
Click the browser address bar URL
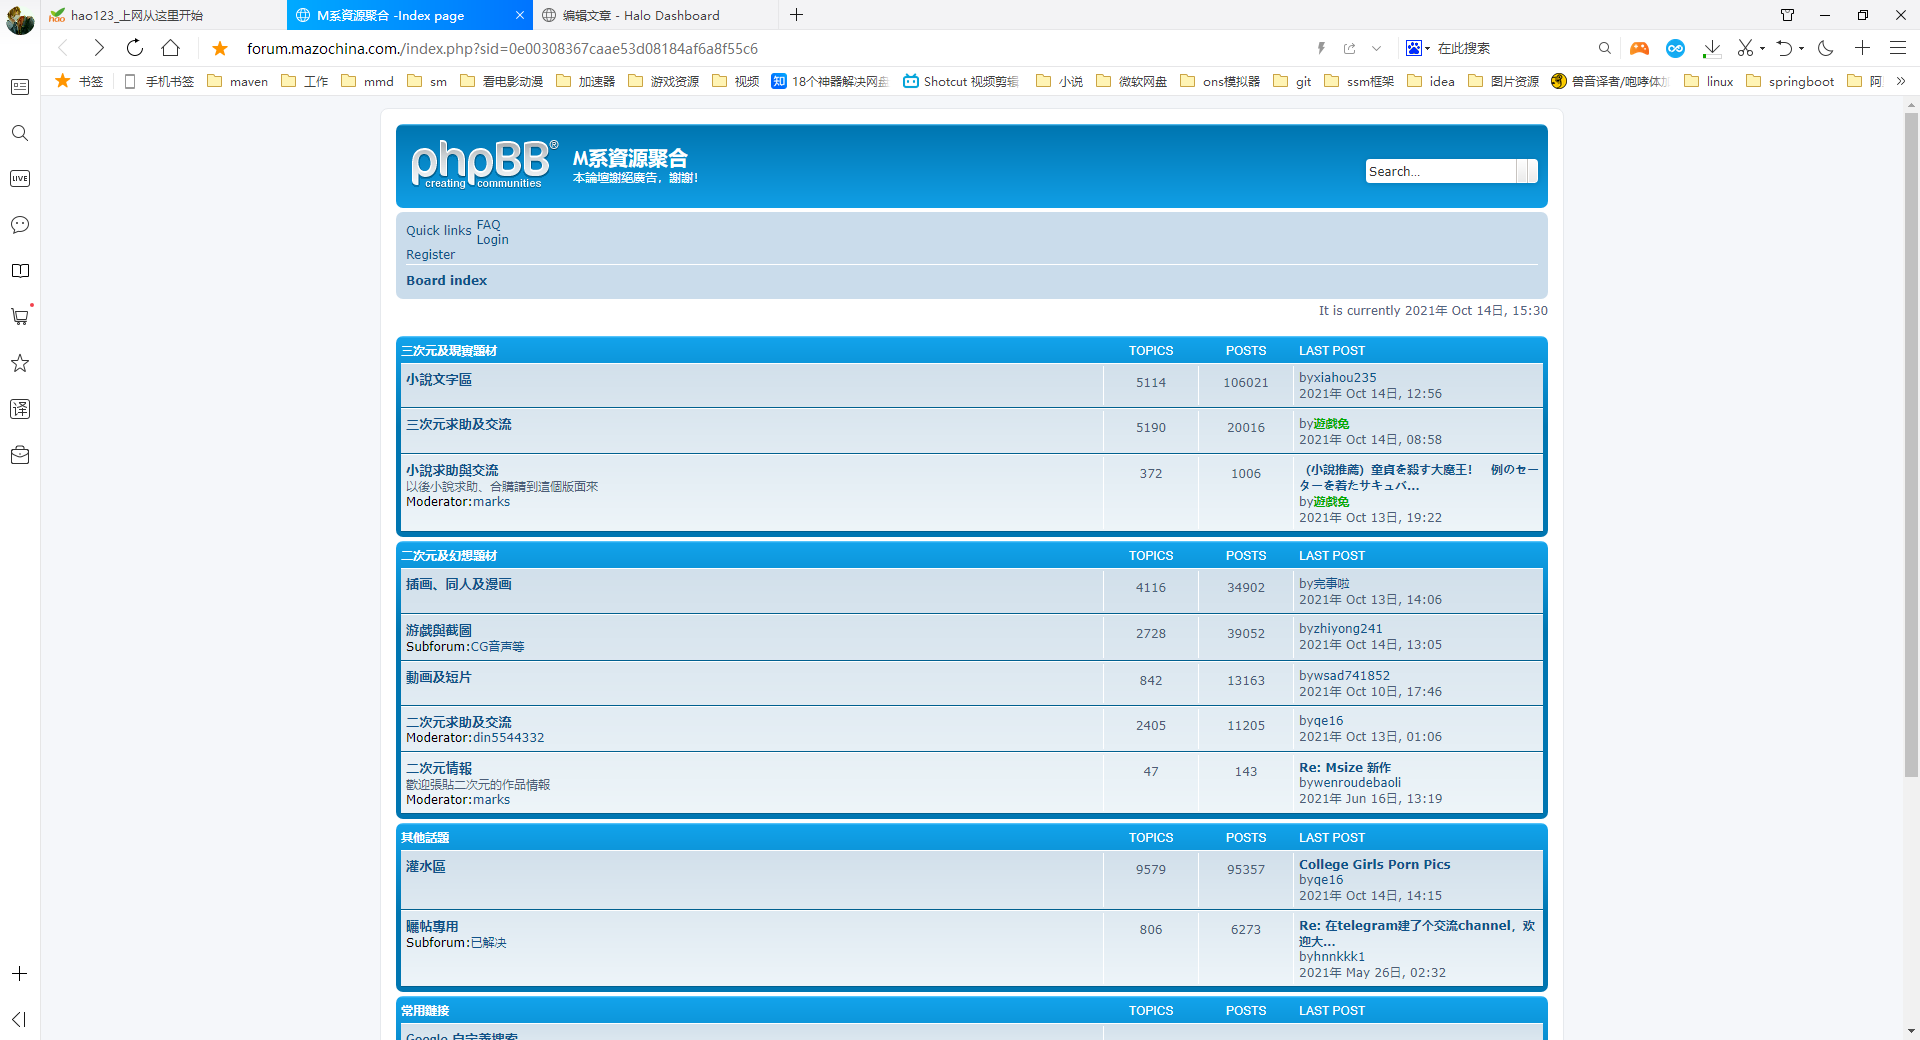point(502,48)
